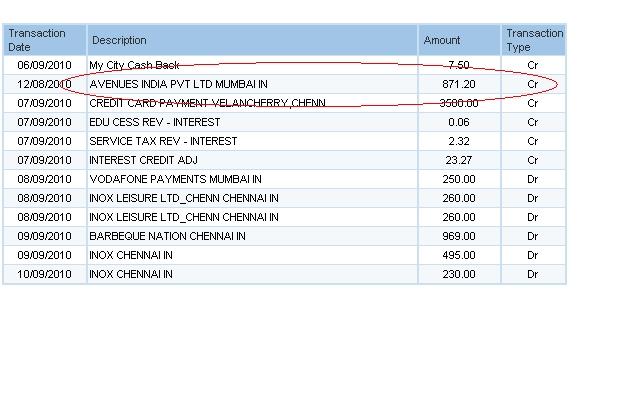Click the date in the VODAFONE PAYMENTS row

(44, 179)
